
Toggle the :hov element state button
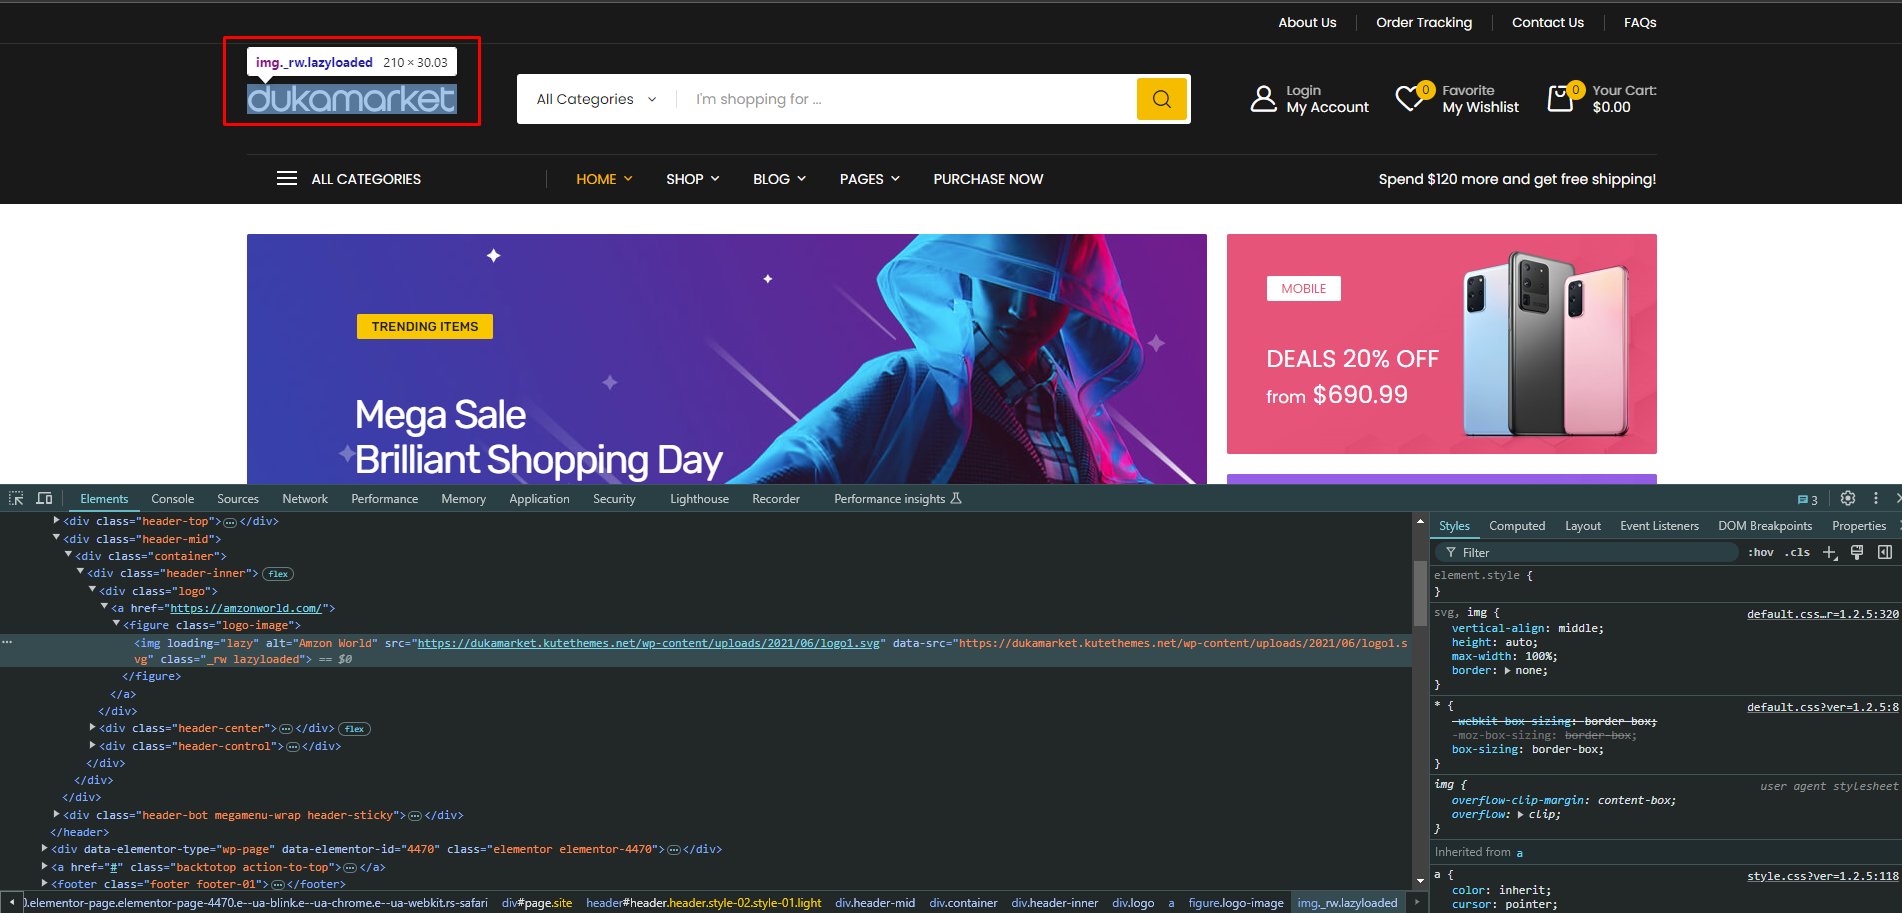click(1761, 552)
